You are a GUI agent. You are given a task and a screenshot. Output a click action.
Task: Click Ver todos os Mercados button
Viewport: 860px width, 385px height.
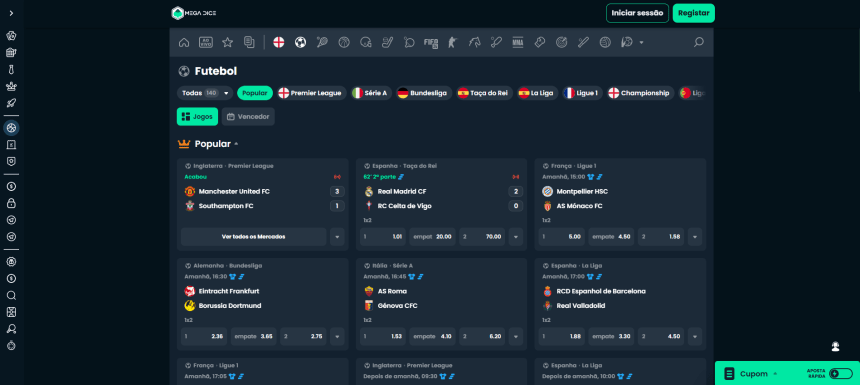[x=253, y=237]
